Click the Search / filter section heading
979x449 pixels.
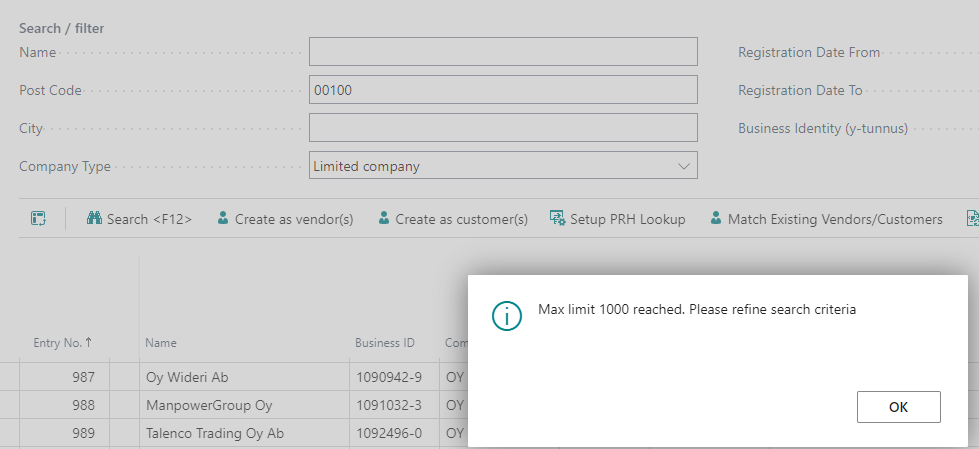[62, 28]
